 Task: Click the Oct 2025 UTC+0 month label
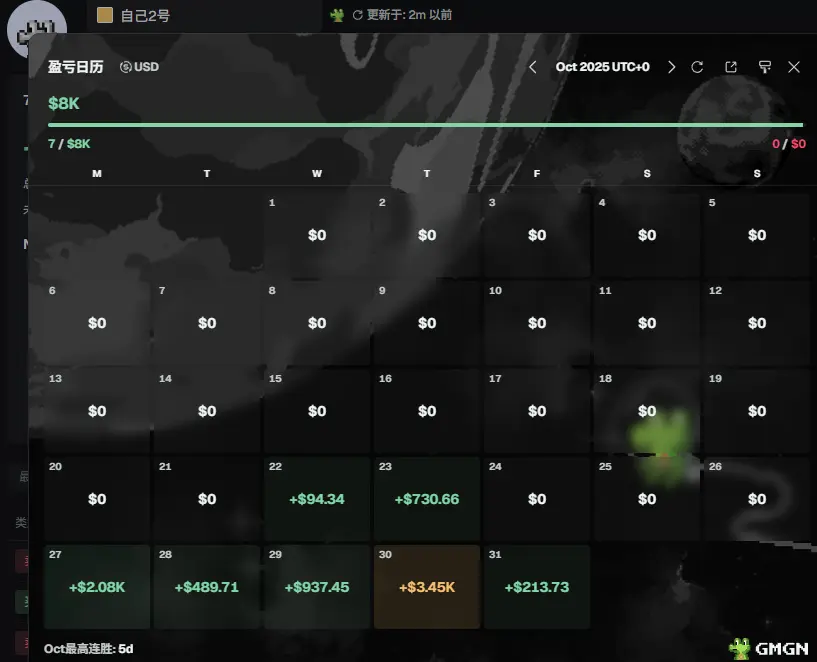tap(602, 67)
